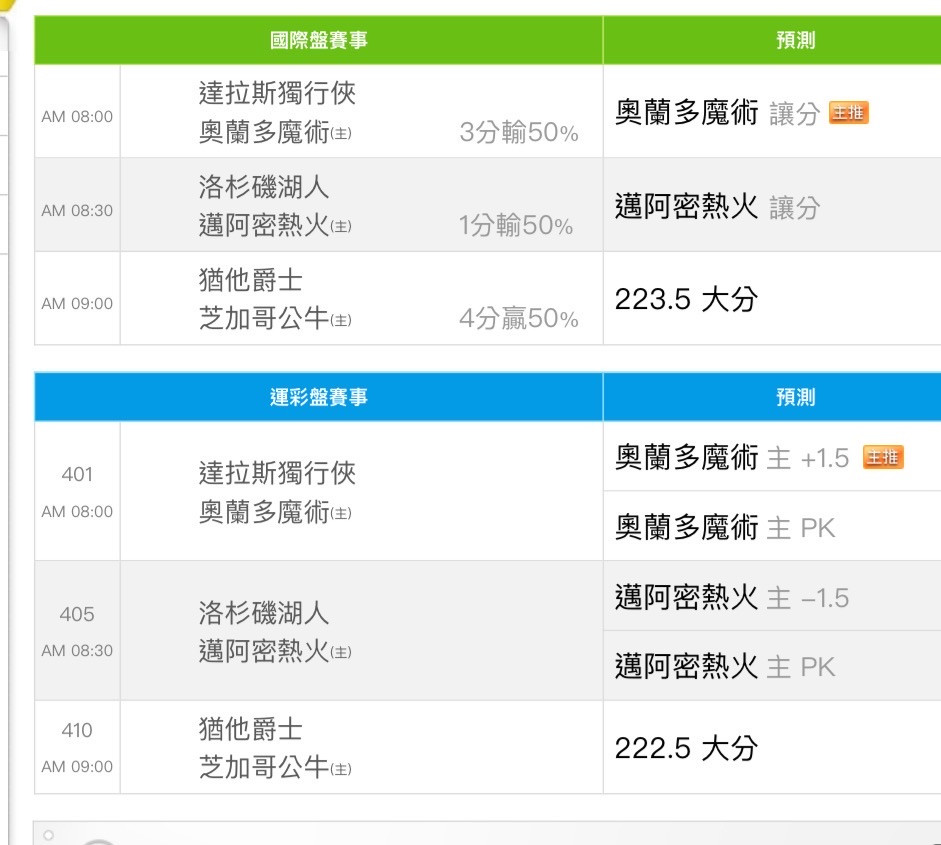Select 邁阿密熱火(主) in the 國際盤賽事 table
This screenshot has height=845, width=941.
pyautogui.click(x=275, y=225)
